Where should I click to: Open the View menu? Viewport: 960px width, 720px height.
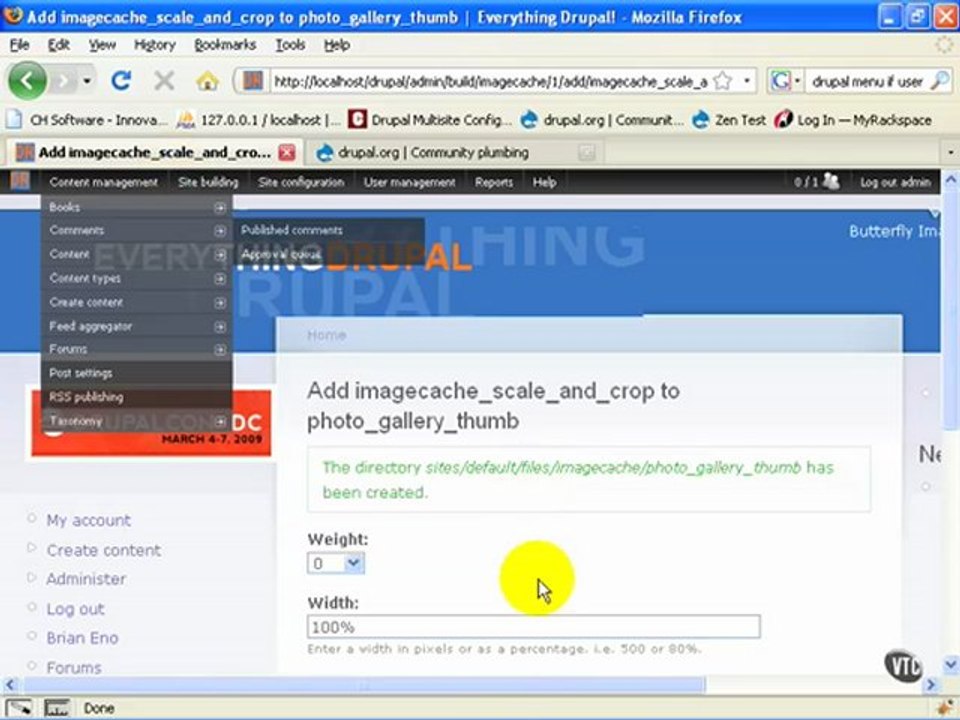(x=102, y=45)
